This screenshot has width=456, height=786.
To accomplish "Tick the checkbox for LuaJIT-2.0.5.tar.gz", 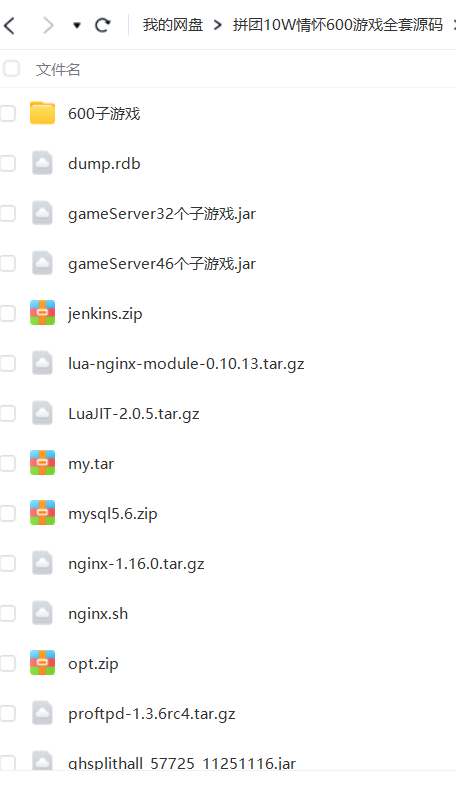I will pos(8,413).
